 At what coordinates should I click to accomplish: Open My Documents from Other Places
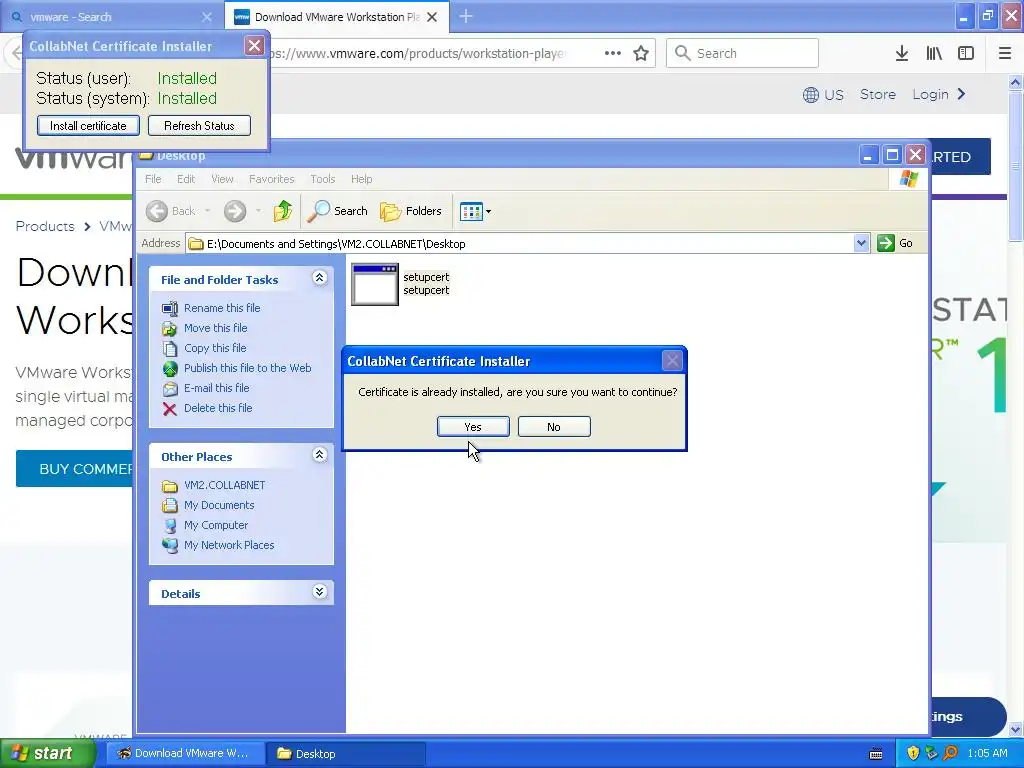[219, 505]
